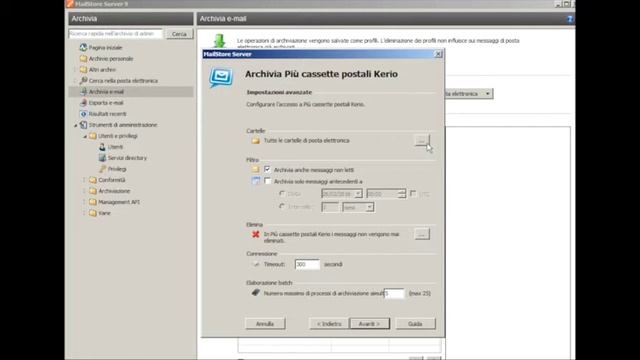Open the date picker dropdown
Viewport: 640px width, 360px height.
tap(358, 194)
